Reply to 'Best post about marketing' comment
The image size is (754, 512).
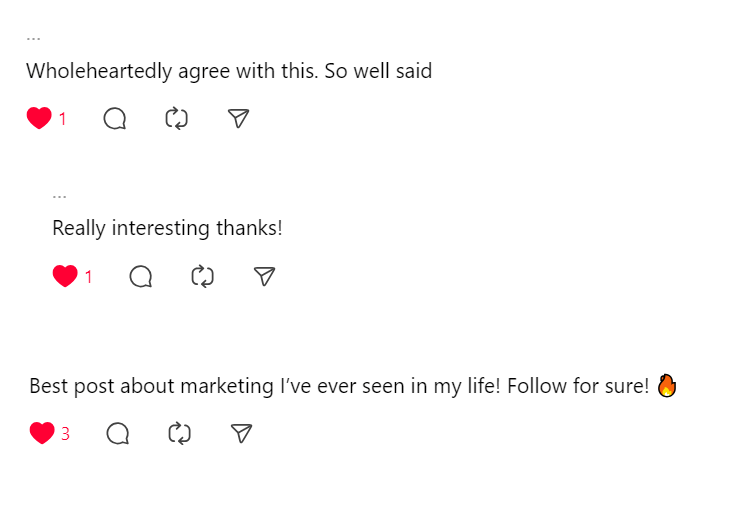(118, 434)
